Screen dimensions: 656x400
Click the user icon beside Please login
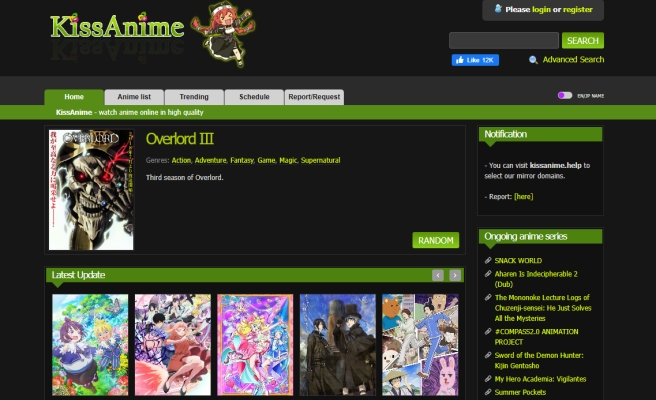coord(498,8)
